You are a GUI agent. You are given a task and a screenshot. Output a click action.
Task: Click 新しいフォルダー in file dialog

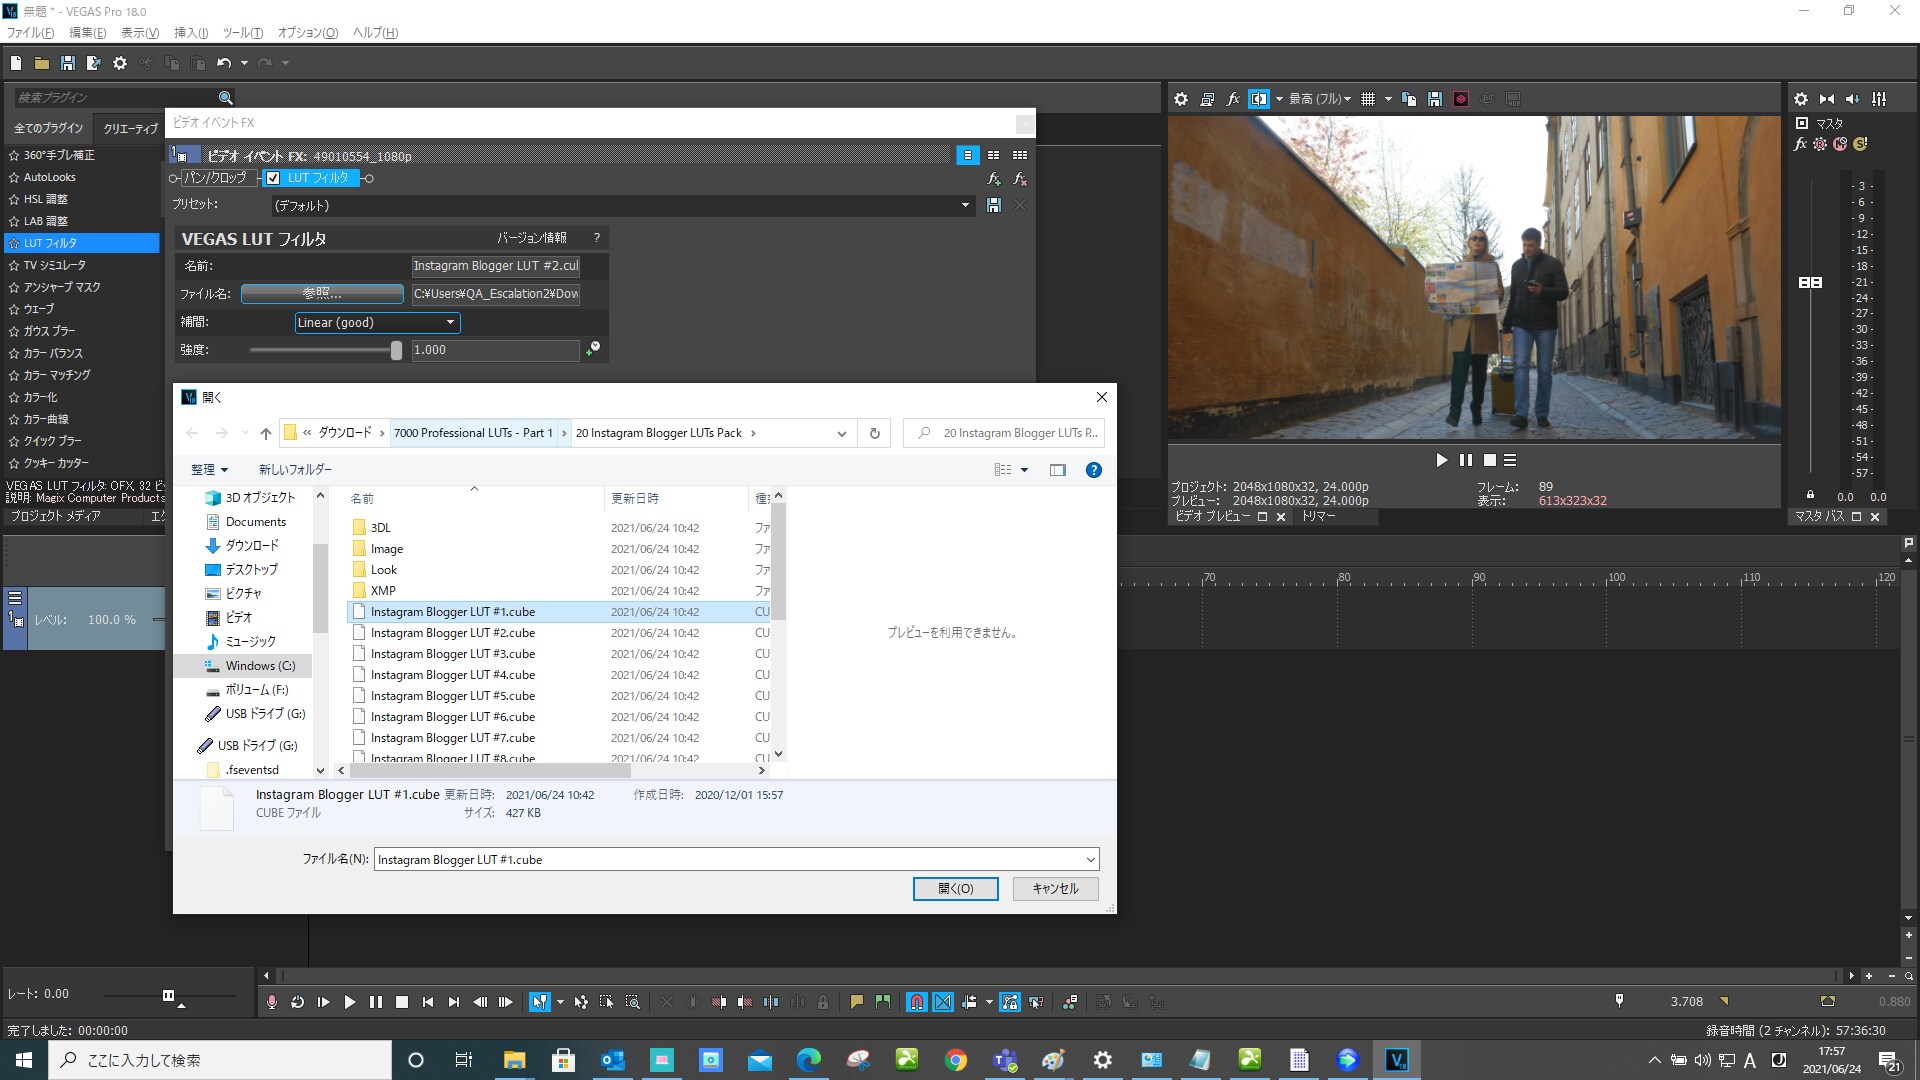pos(295,470)
